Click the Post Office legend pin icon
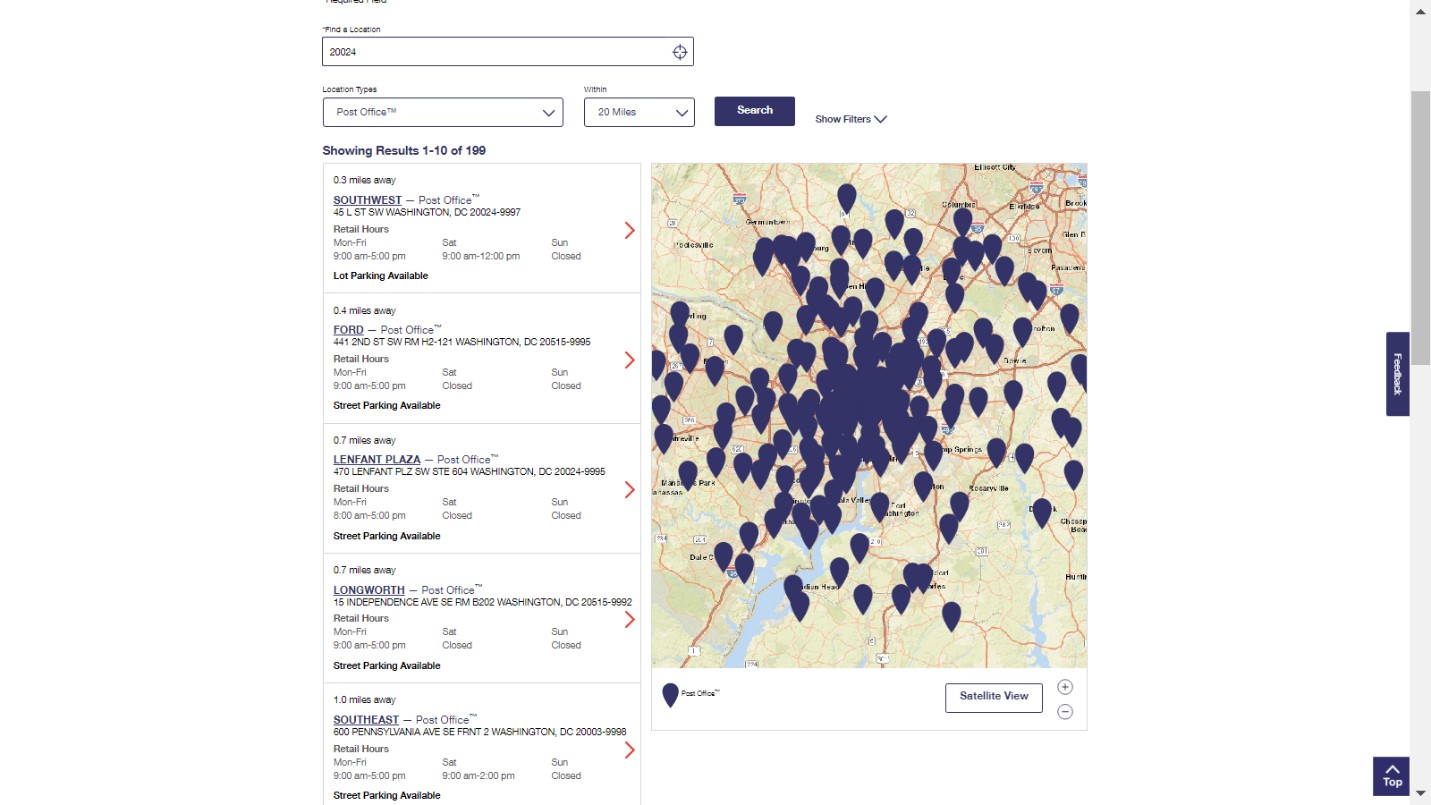1431x805 pixels. 670,695
